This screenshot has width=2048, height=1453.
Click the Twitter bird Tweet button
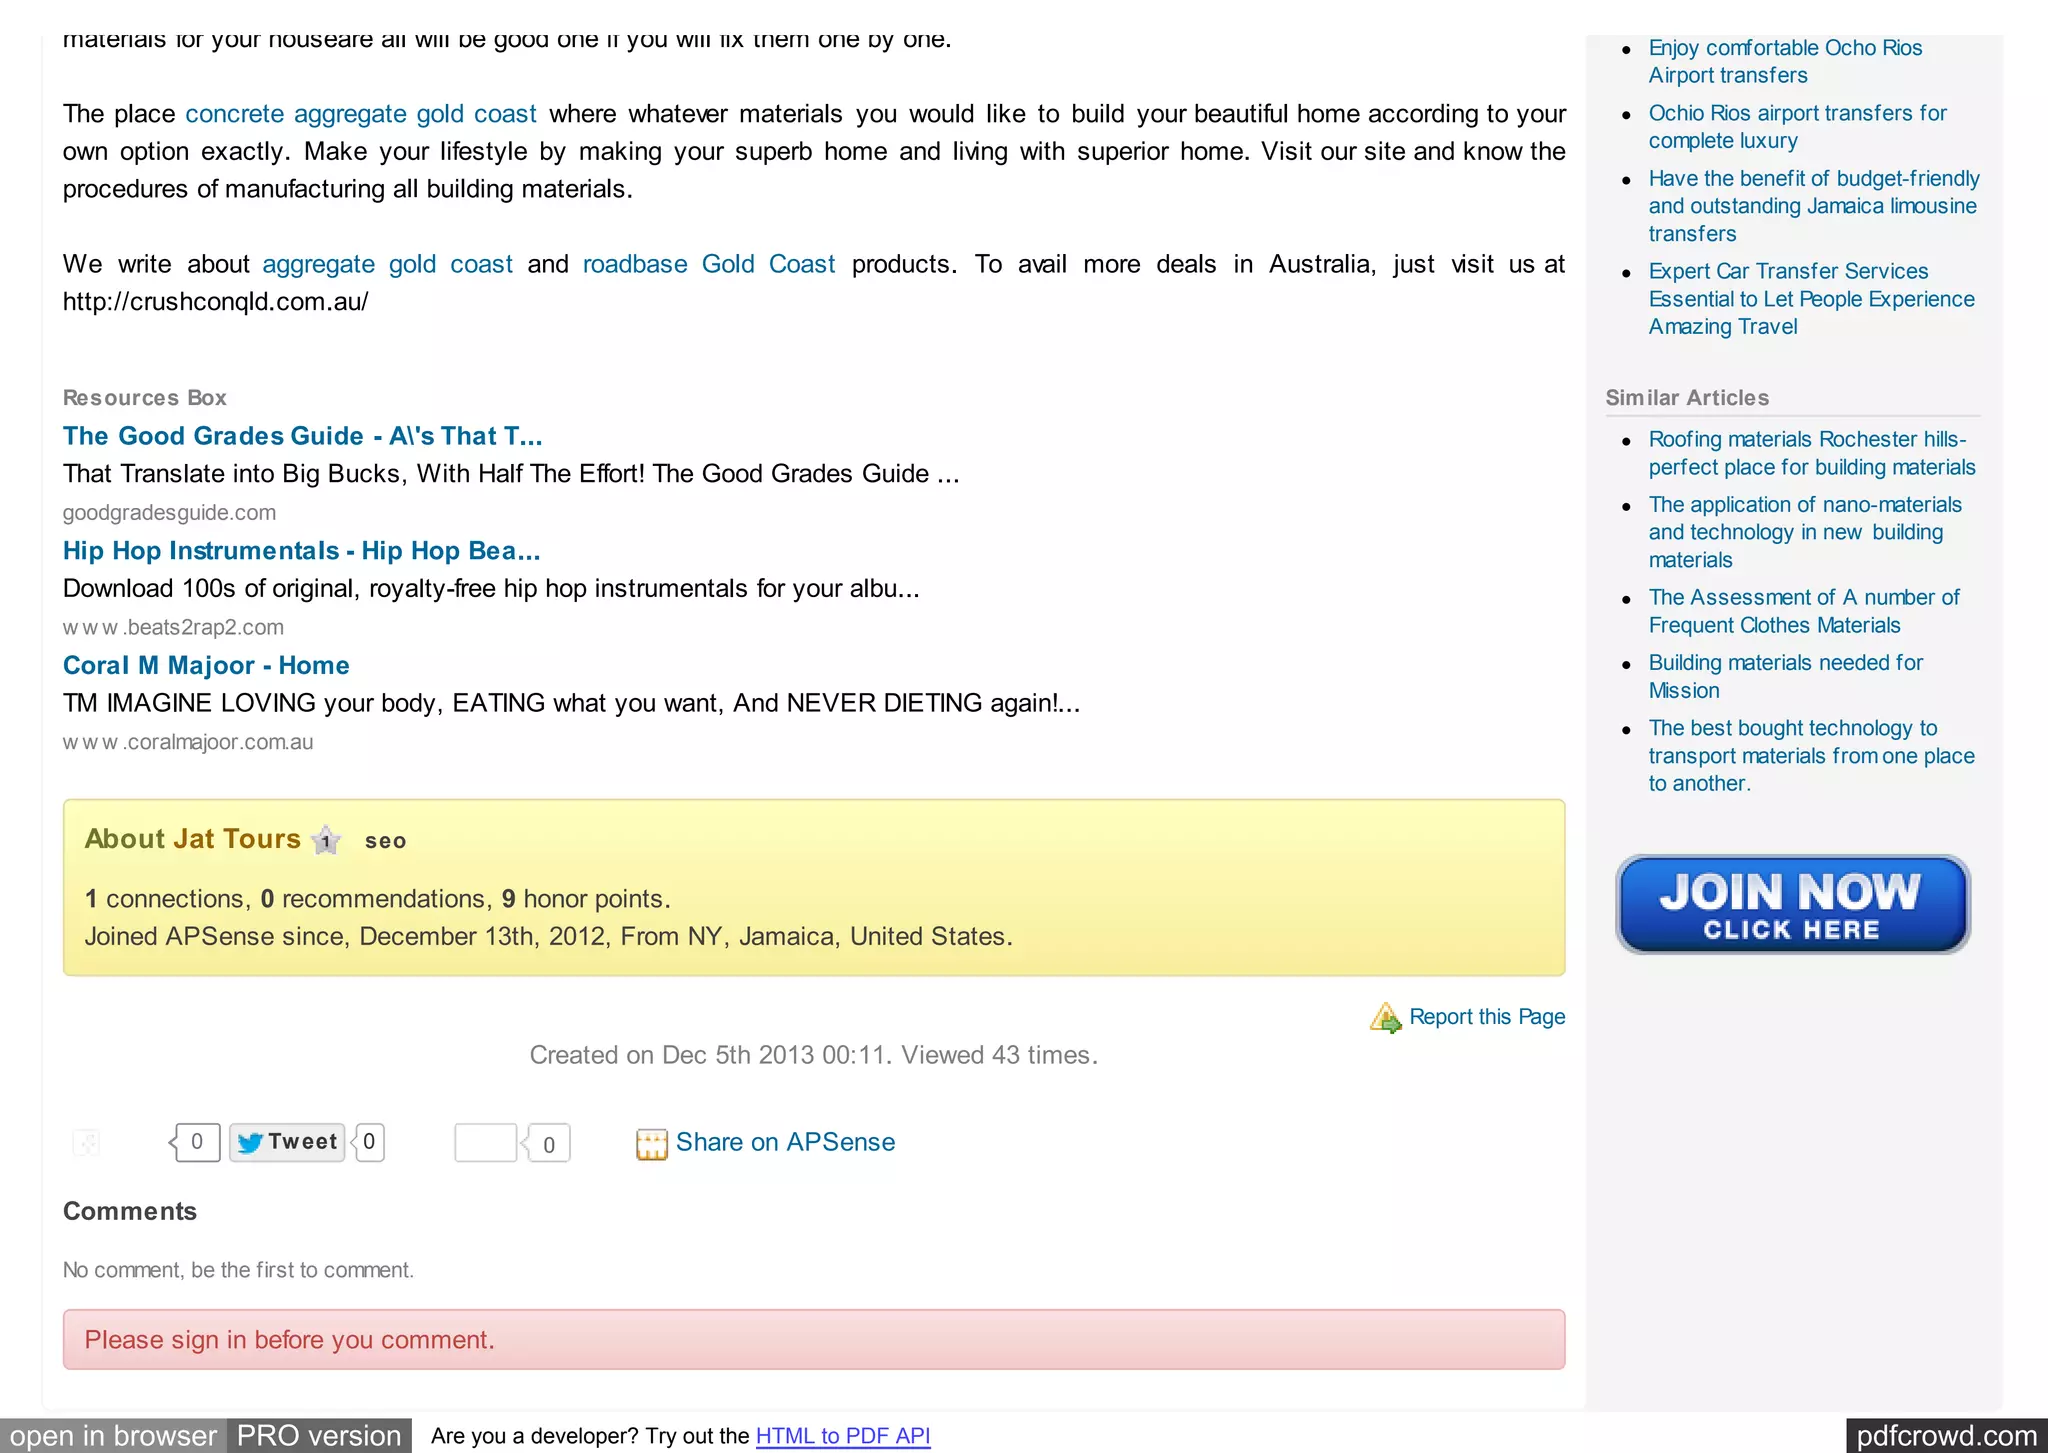click(x=287, y=1142)
